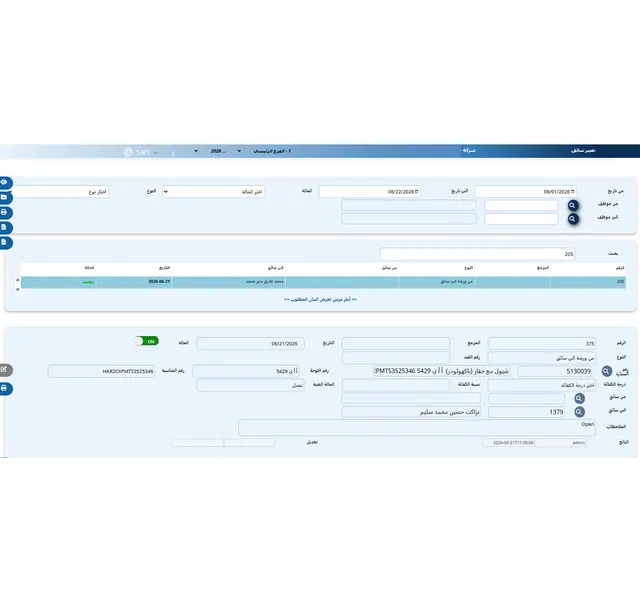Click search icon for 'من سائق' in detail form
The height and width of the screenshot is (602, 640).
pos(579,398)
